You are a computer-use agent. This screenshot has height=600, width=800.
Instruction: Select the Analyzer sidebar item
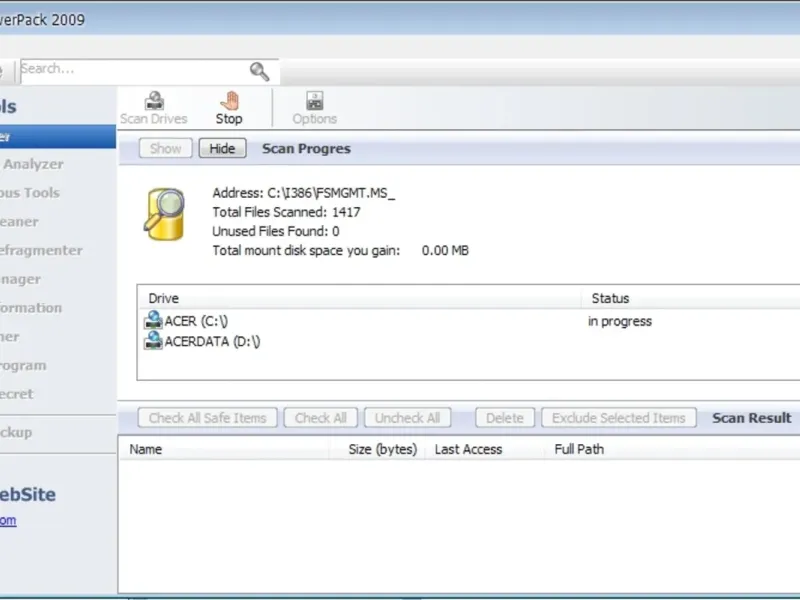[34, 164]
